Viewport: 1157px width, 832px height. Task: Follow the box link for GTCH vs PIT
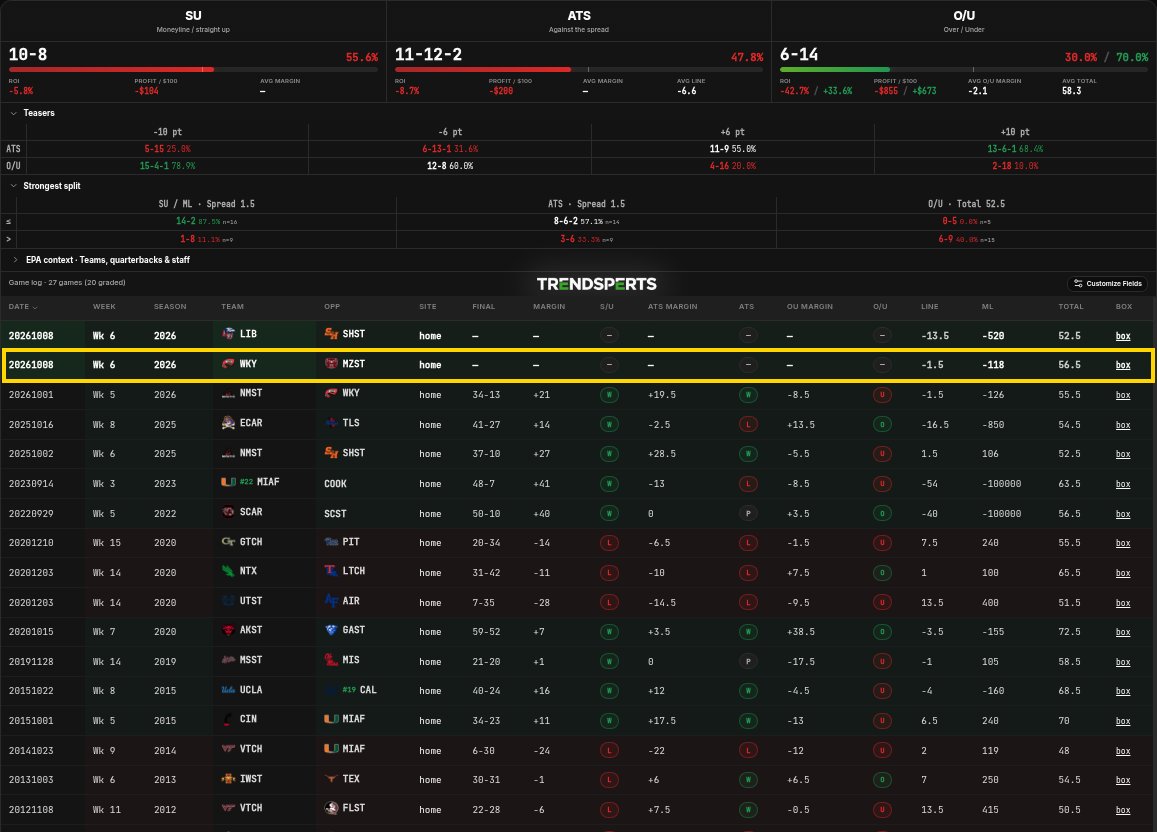[1123, 543]
